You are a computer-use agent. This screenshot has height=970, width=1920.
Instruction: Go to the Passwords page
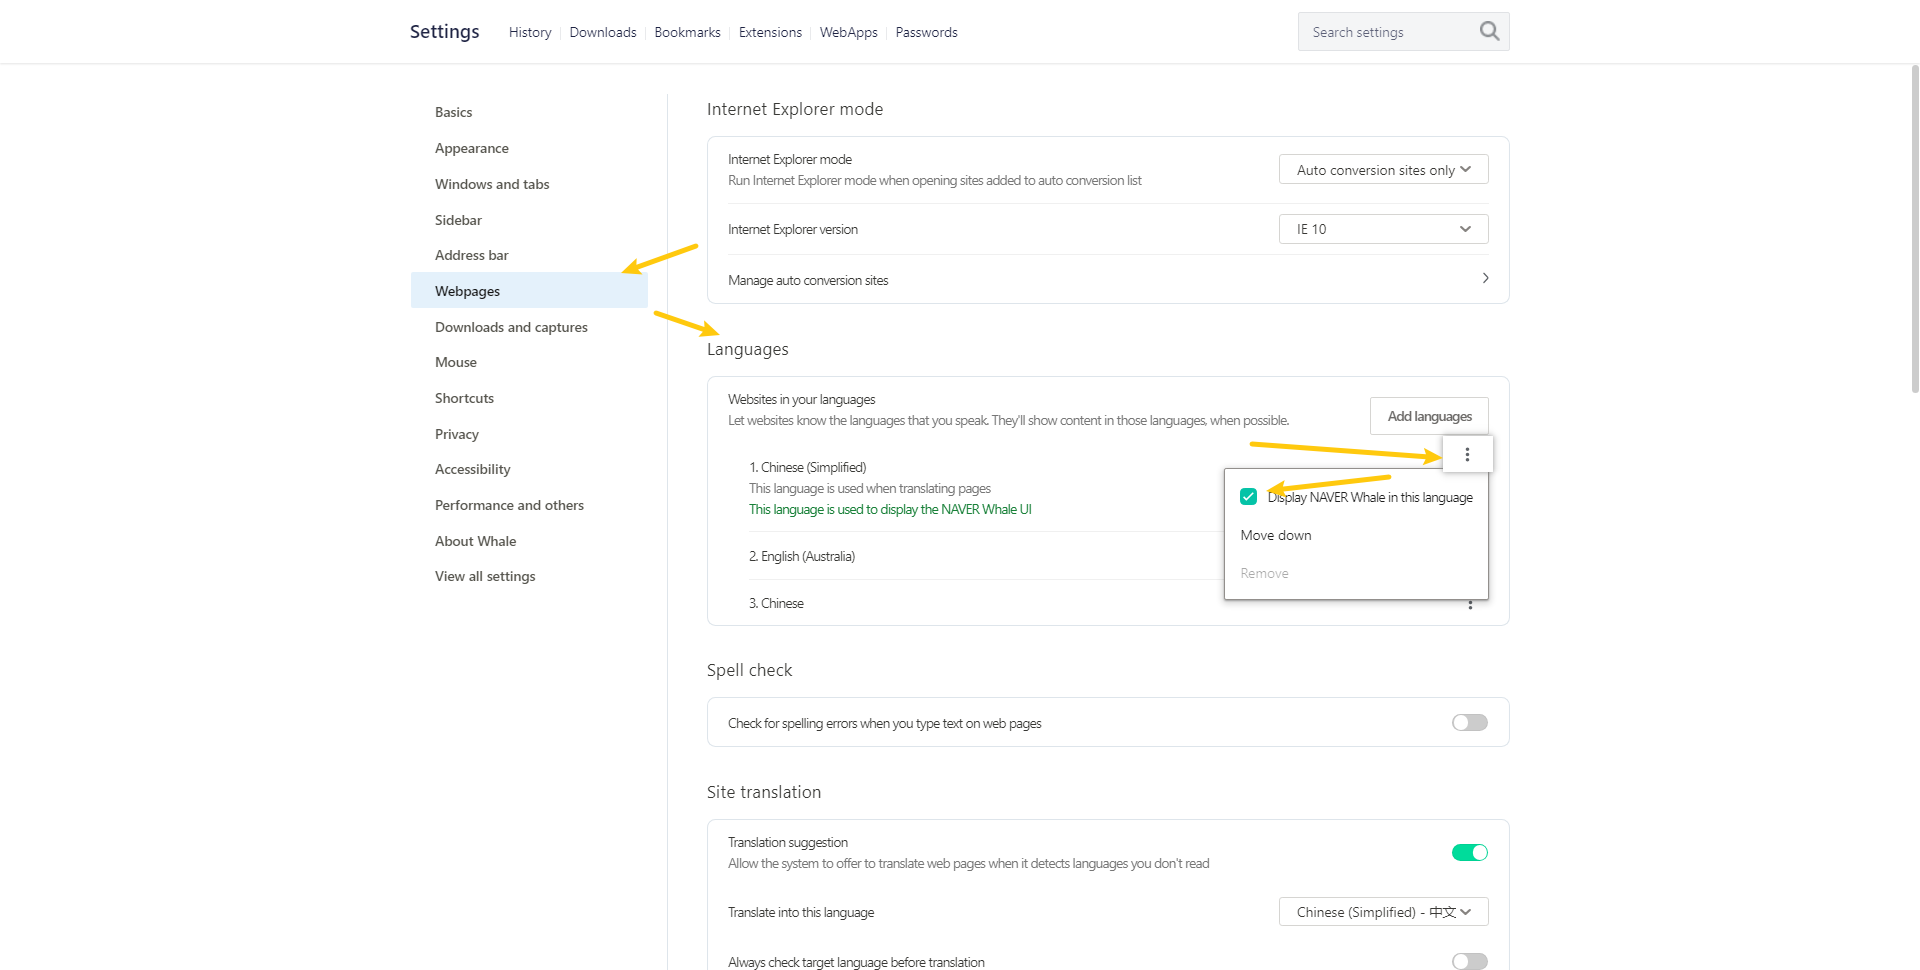pyautogui.click(x=926, y=33)
